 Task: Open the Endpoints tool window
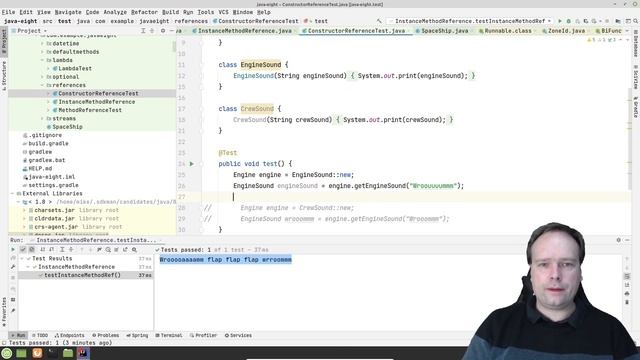(69, 335)
